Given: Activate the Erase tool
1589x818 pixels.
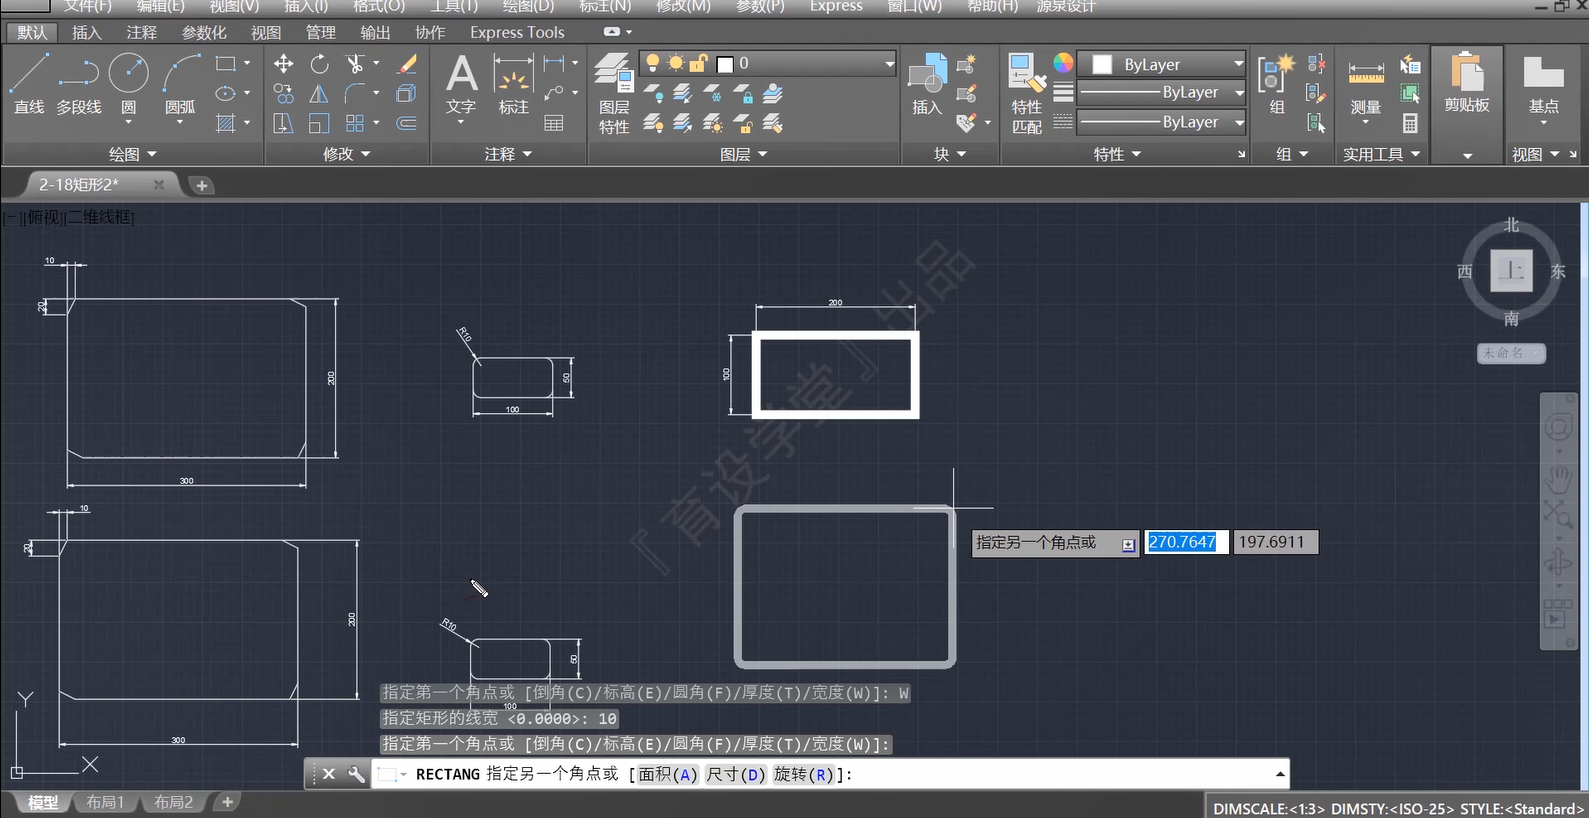Looking at the screenshot, I should tap(406, 64).
